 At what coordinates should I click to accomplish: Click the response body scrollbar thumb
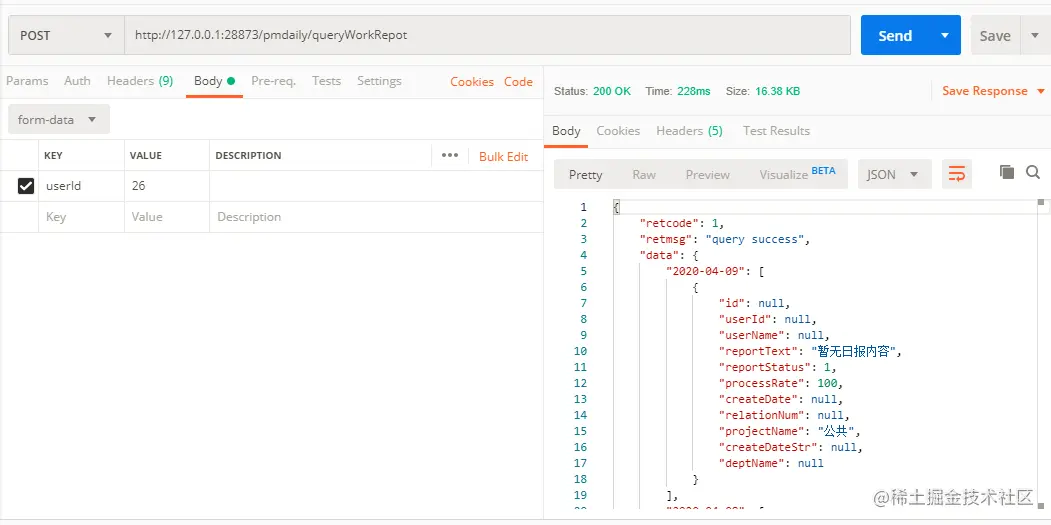click(1041, 202)
